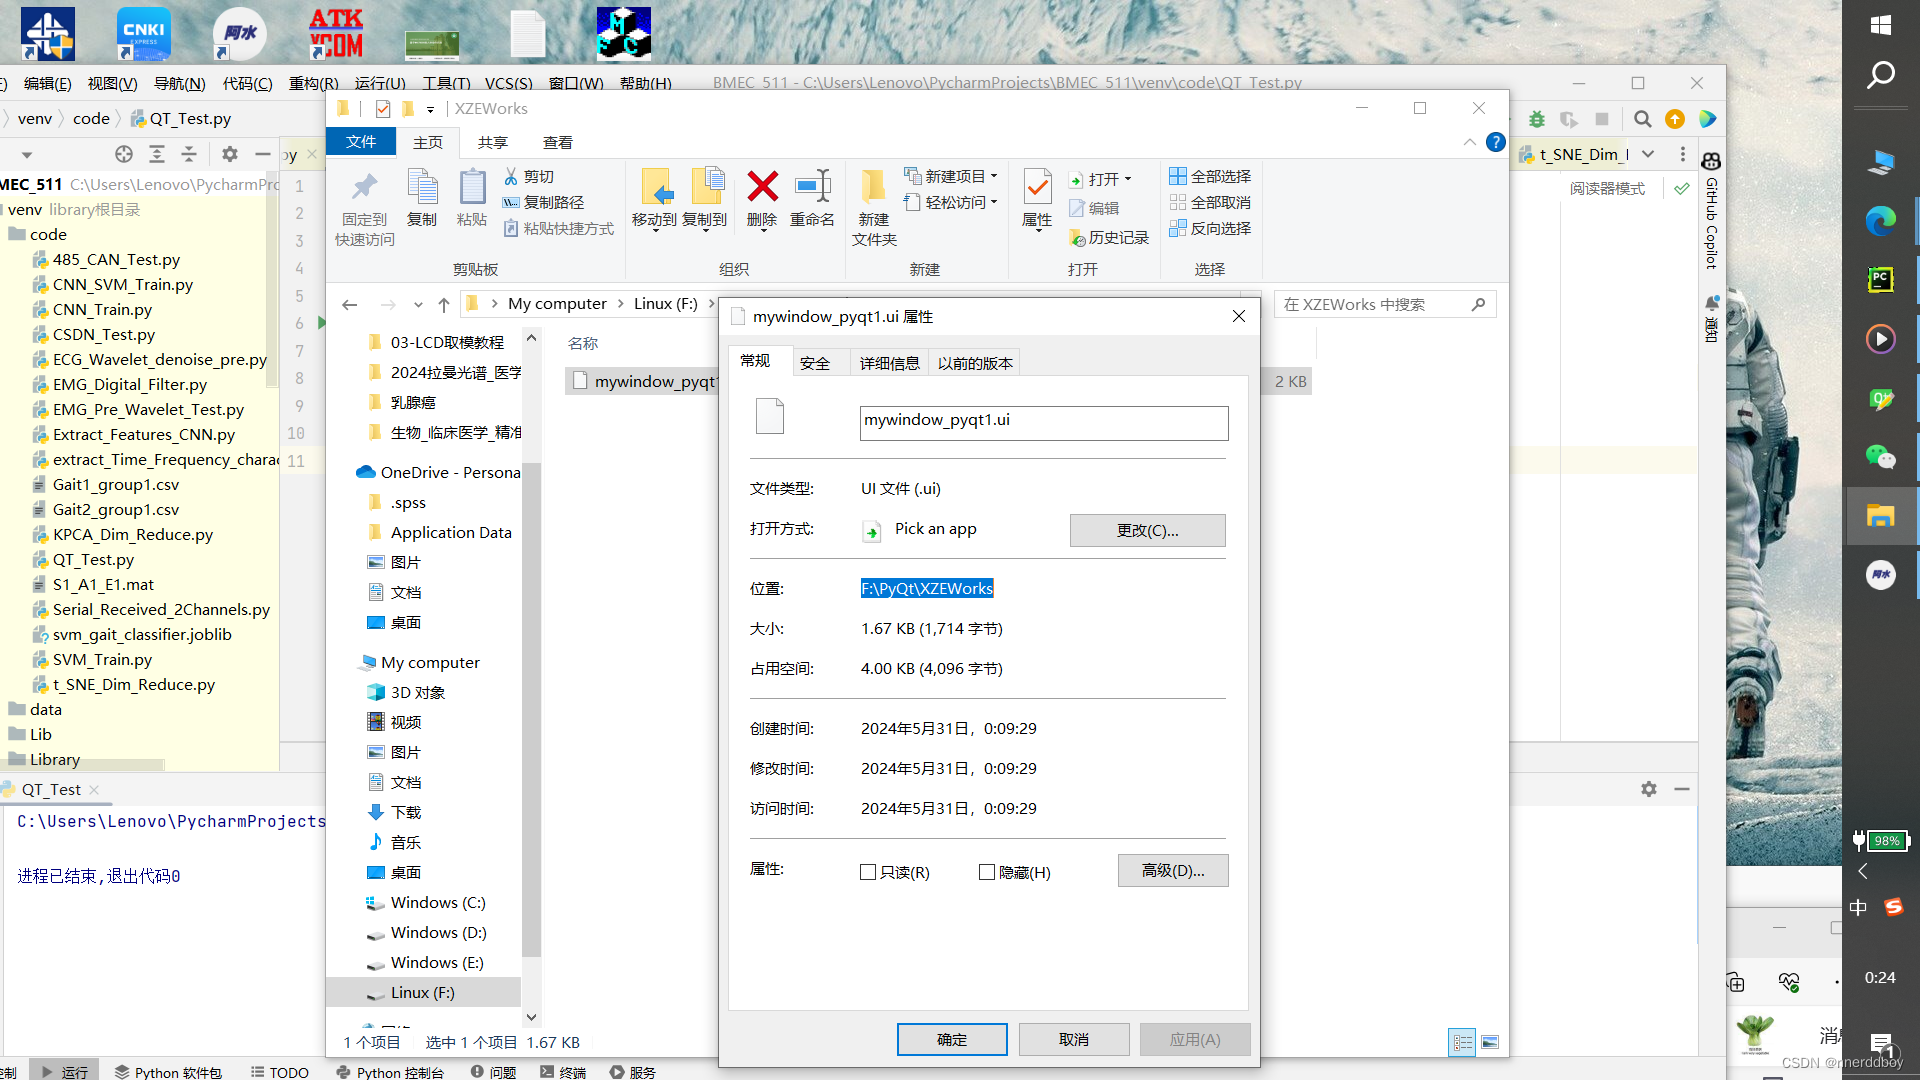Select all items with 全部选择 icon

[1210, 175]
